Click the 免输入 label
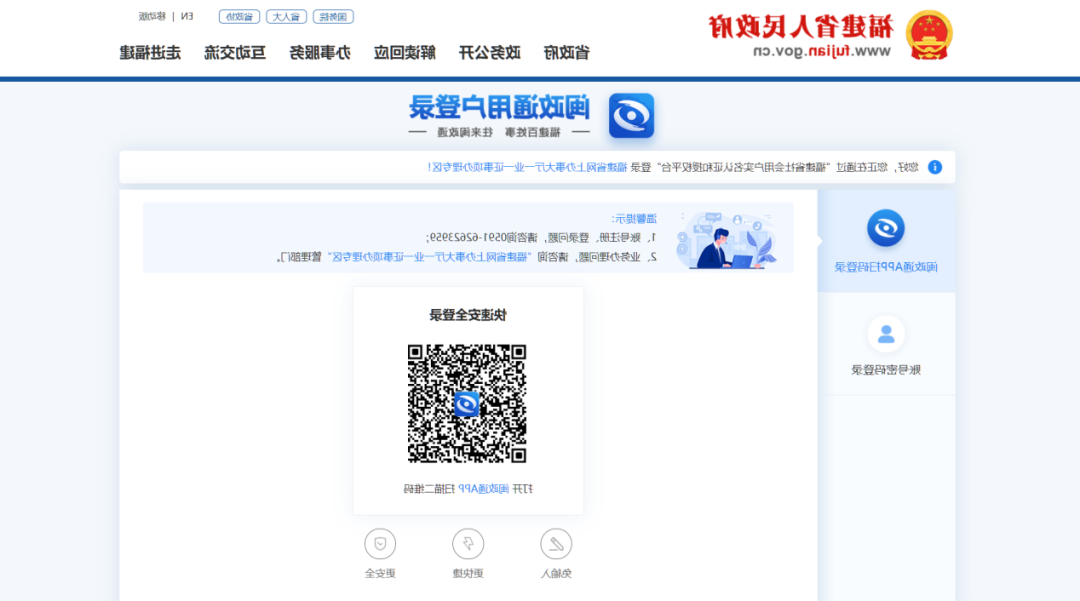Image resolution: width=1080 pixels, height=601 pixels. 556,573
